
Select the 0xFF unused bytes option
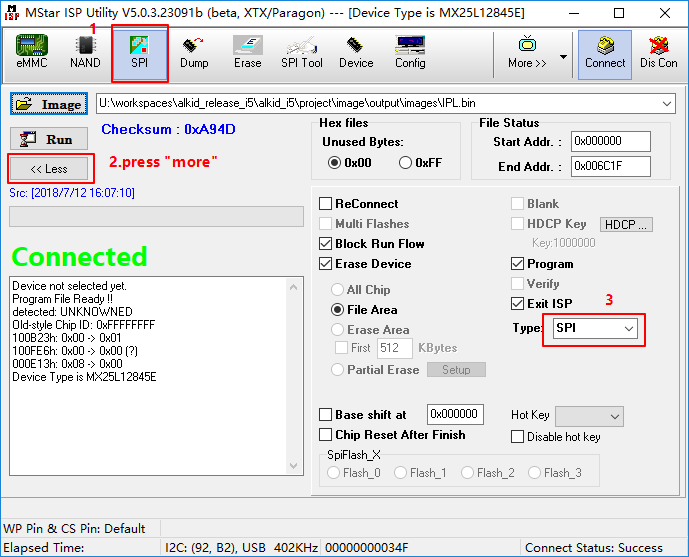(406, 163)
